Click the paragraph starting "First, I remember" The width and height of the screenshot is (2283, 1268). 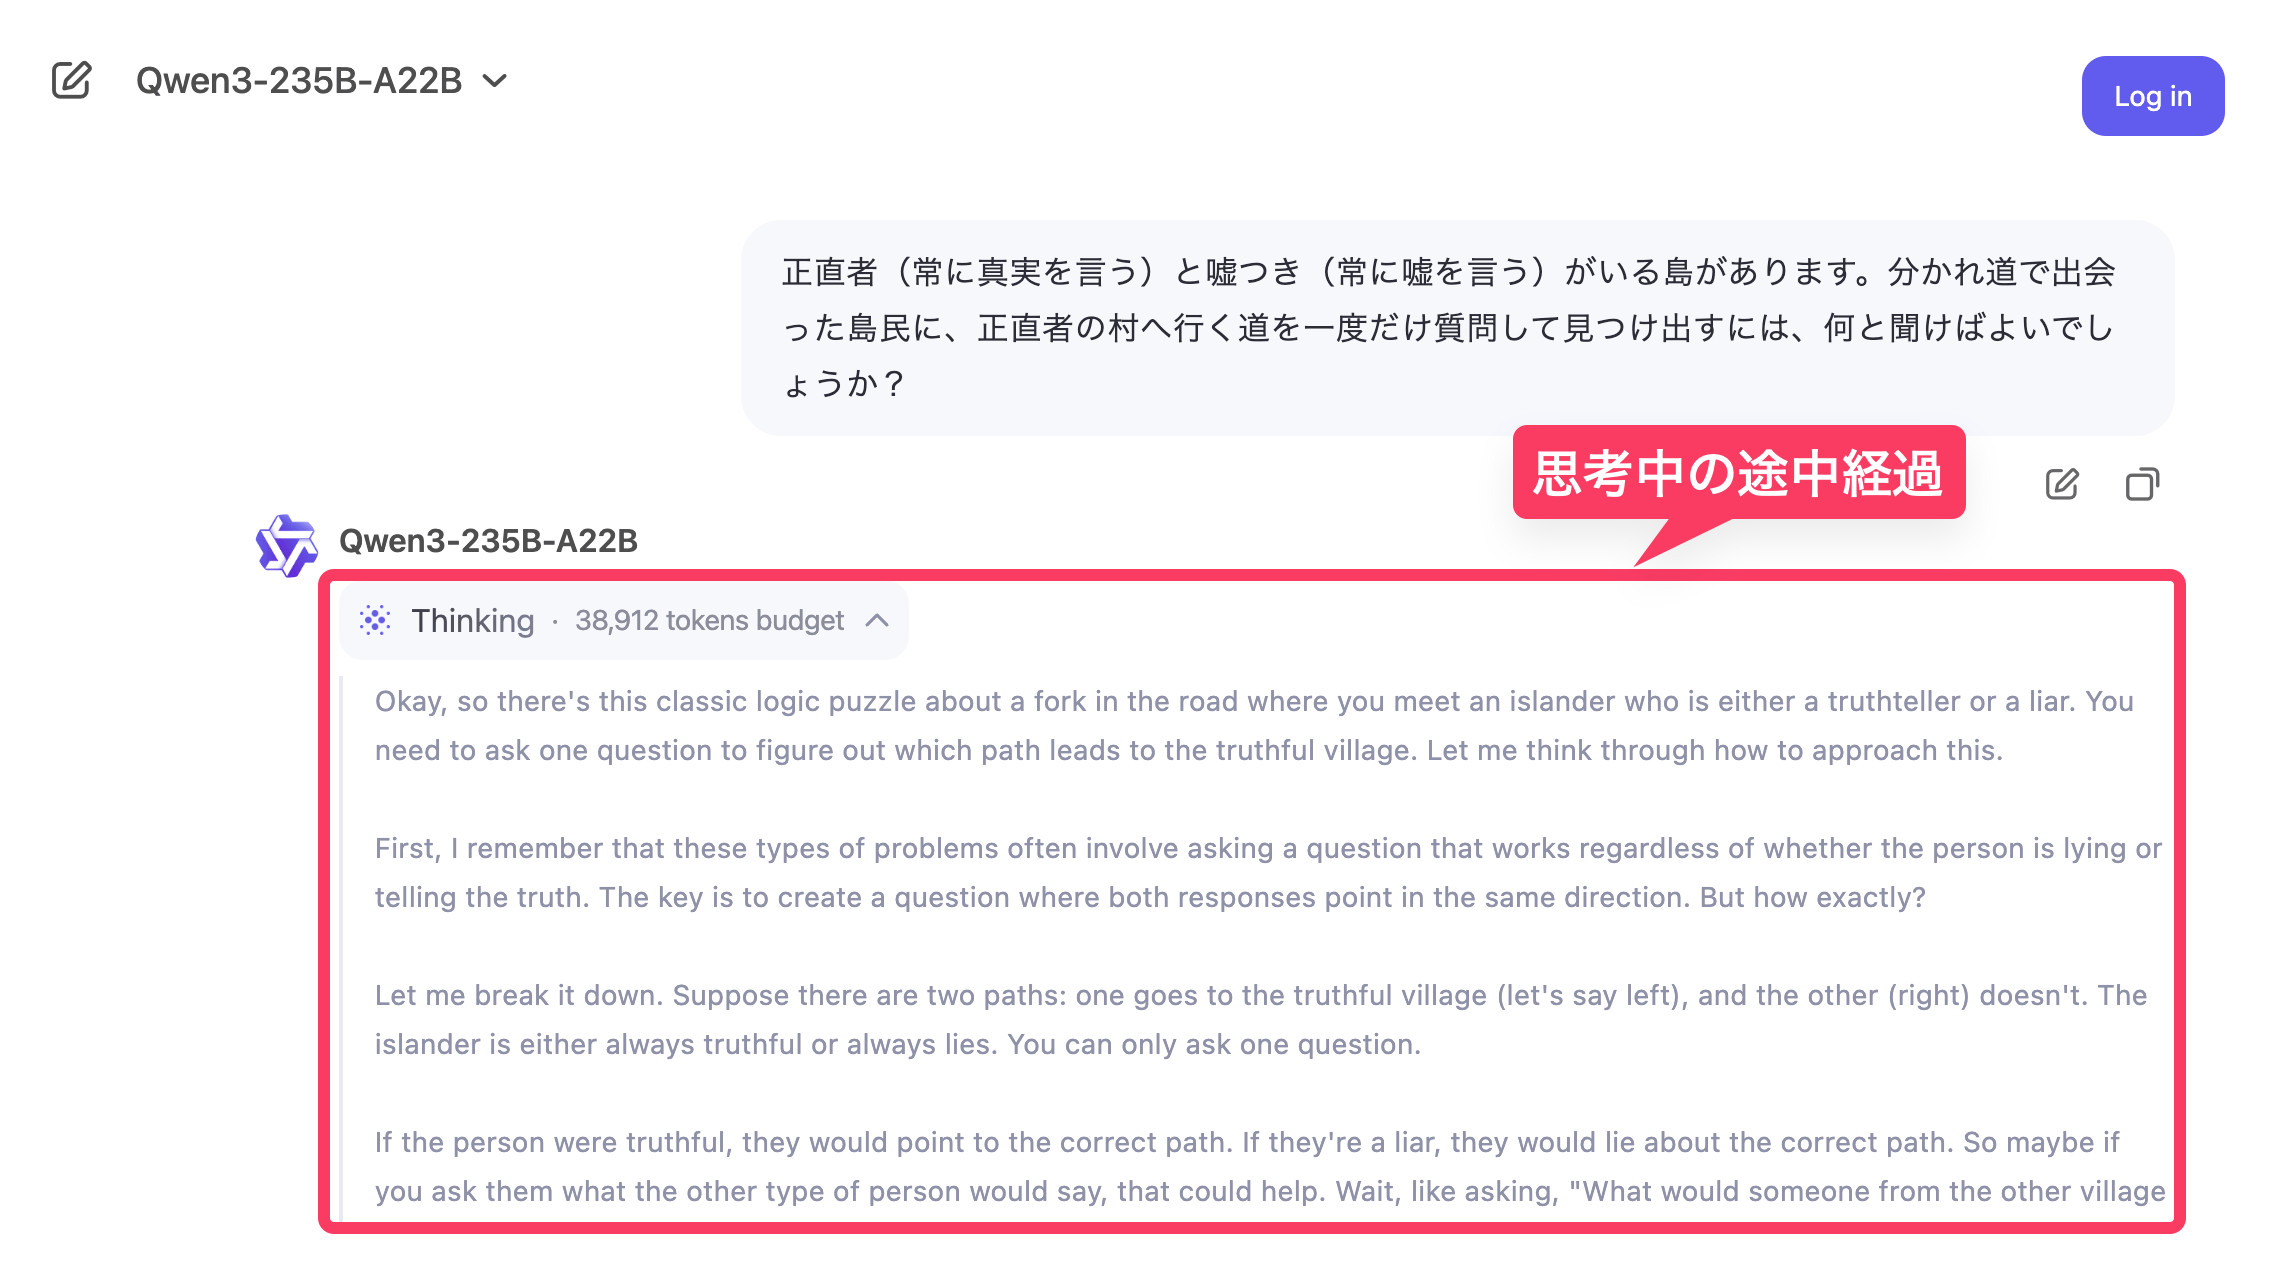tap(1268, 873)
